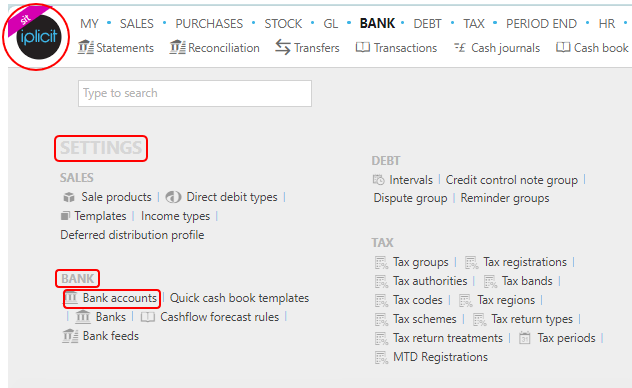The width and height of the screenshot is (632, 388).
Task: Click the Tax regions icon
Action: pyautogui.click(x=466, y=300)
